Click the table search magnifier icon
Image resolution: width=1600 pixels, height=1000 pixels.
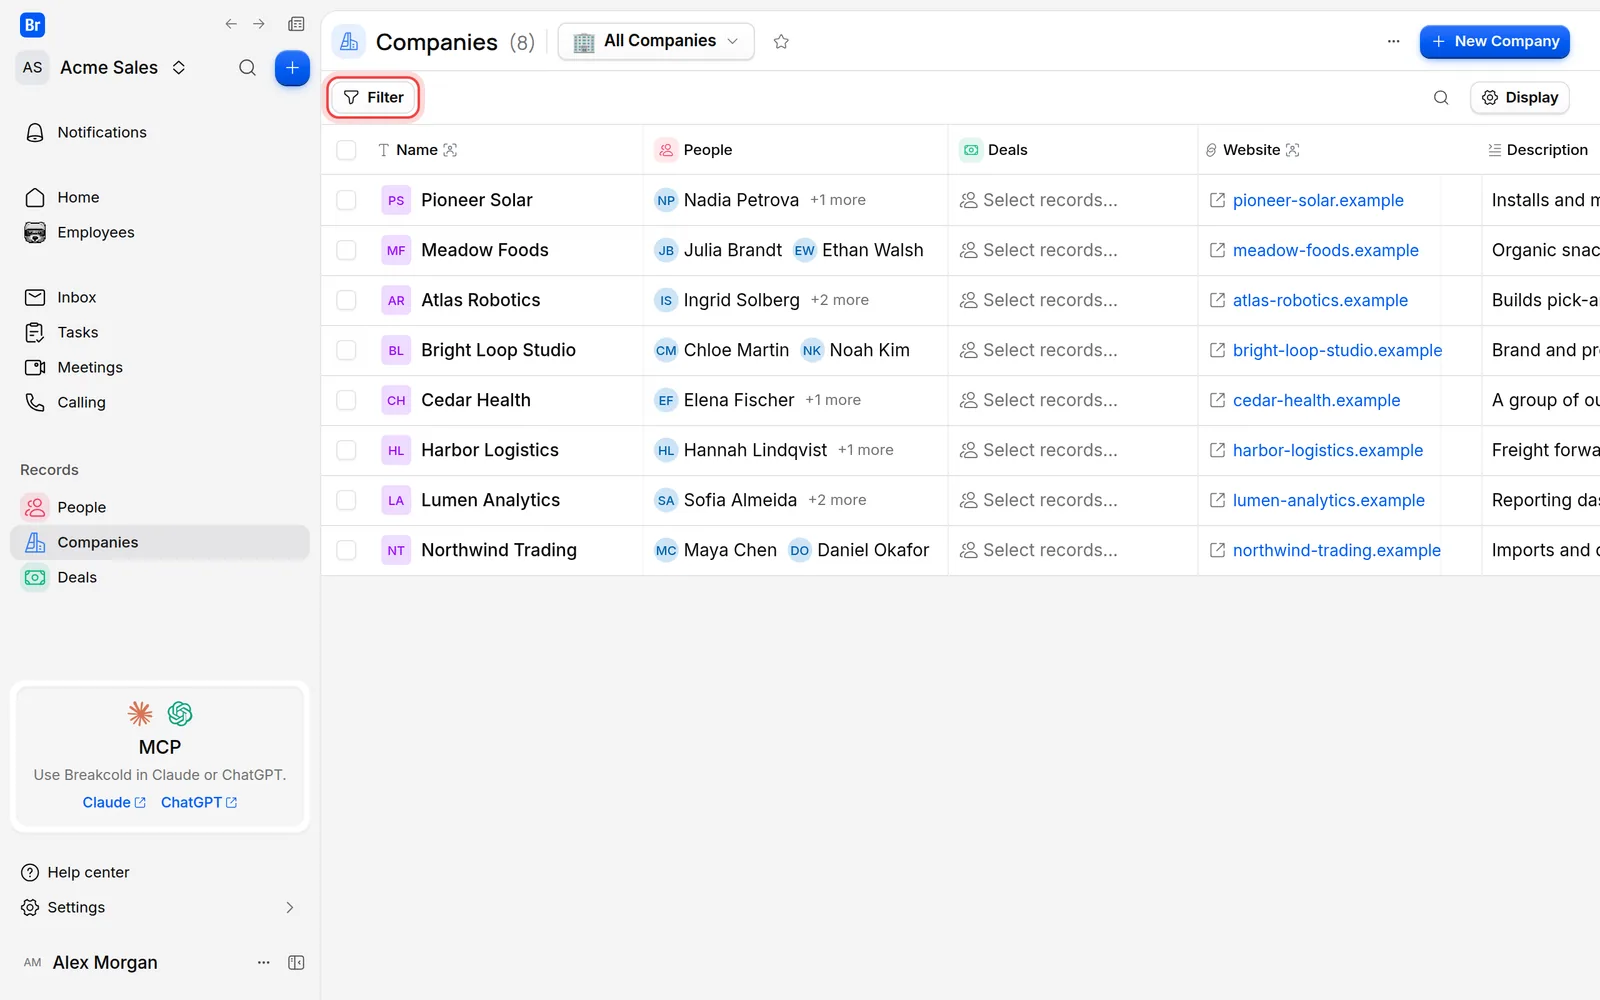coord(1441,97)
